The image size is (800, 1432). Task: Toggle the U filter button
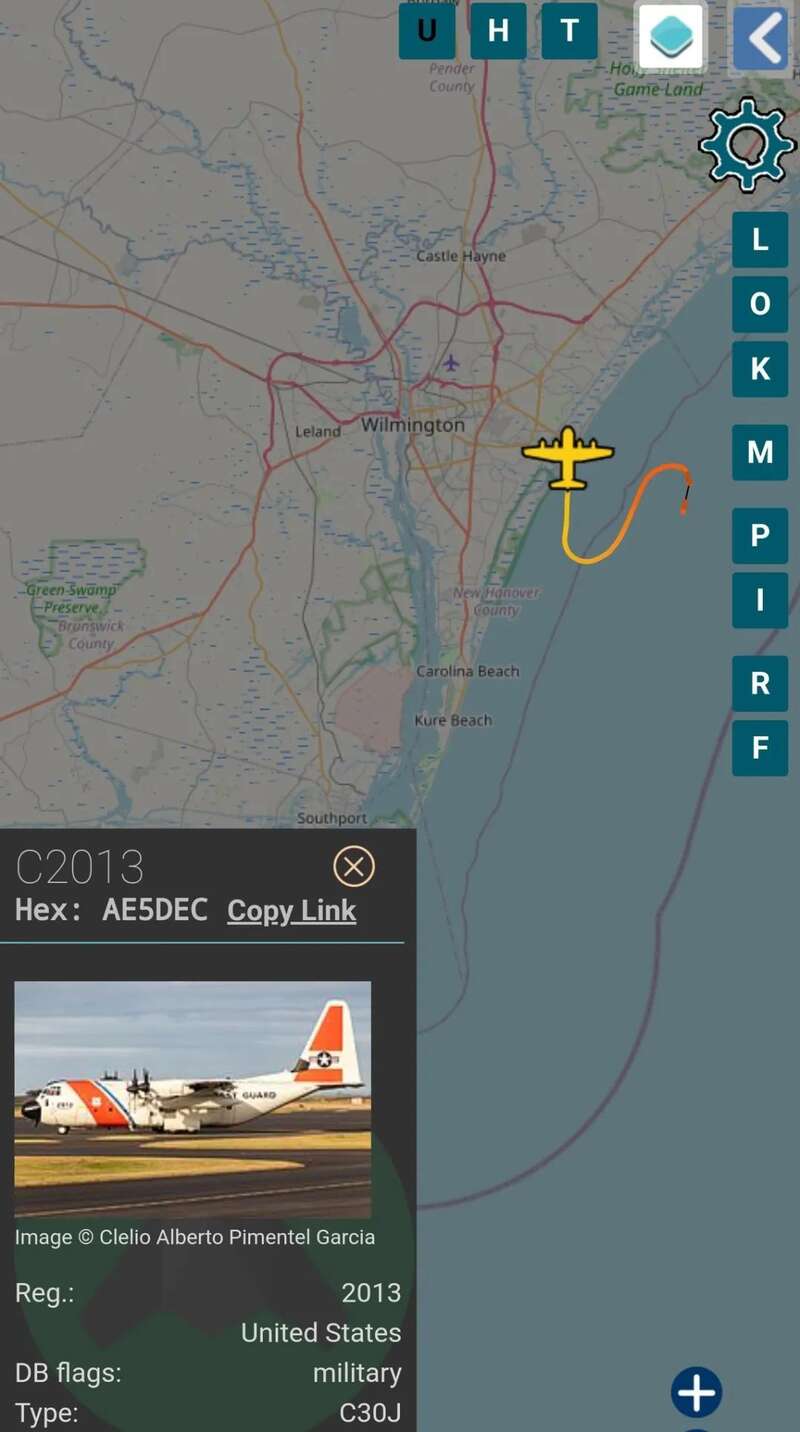(427, 31)
